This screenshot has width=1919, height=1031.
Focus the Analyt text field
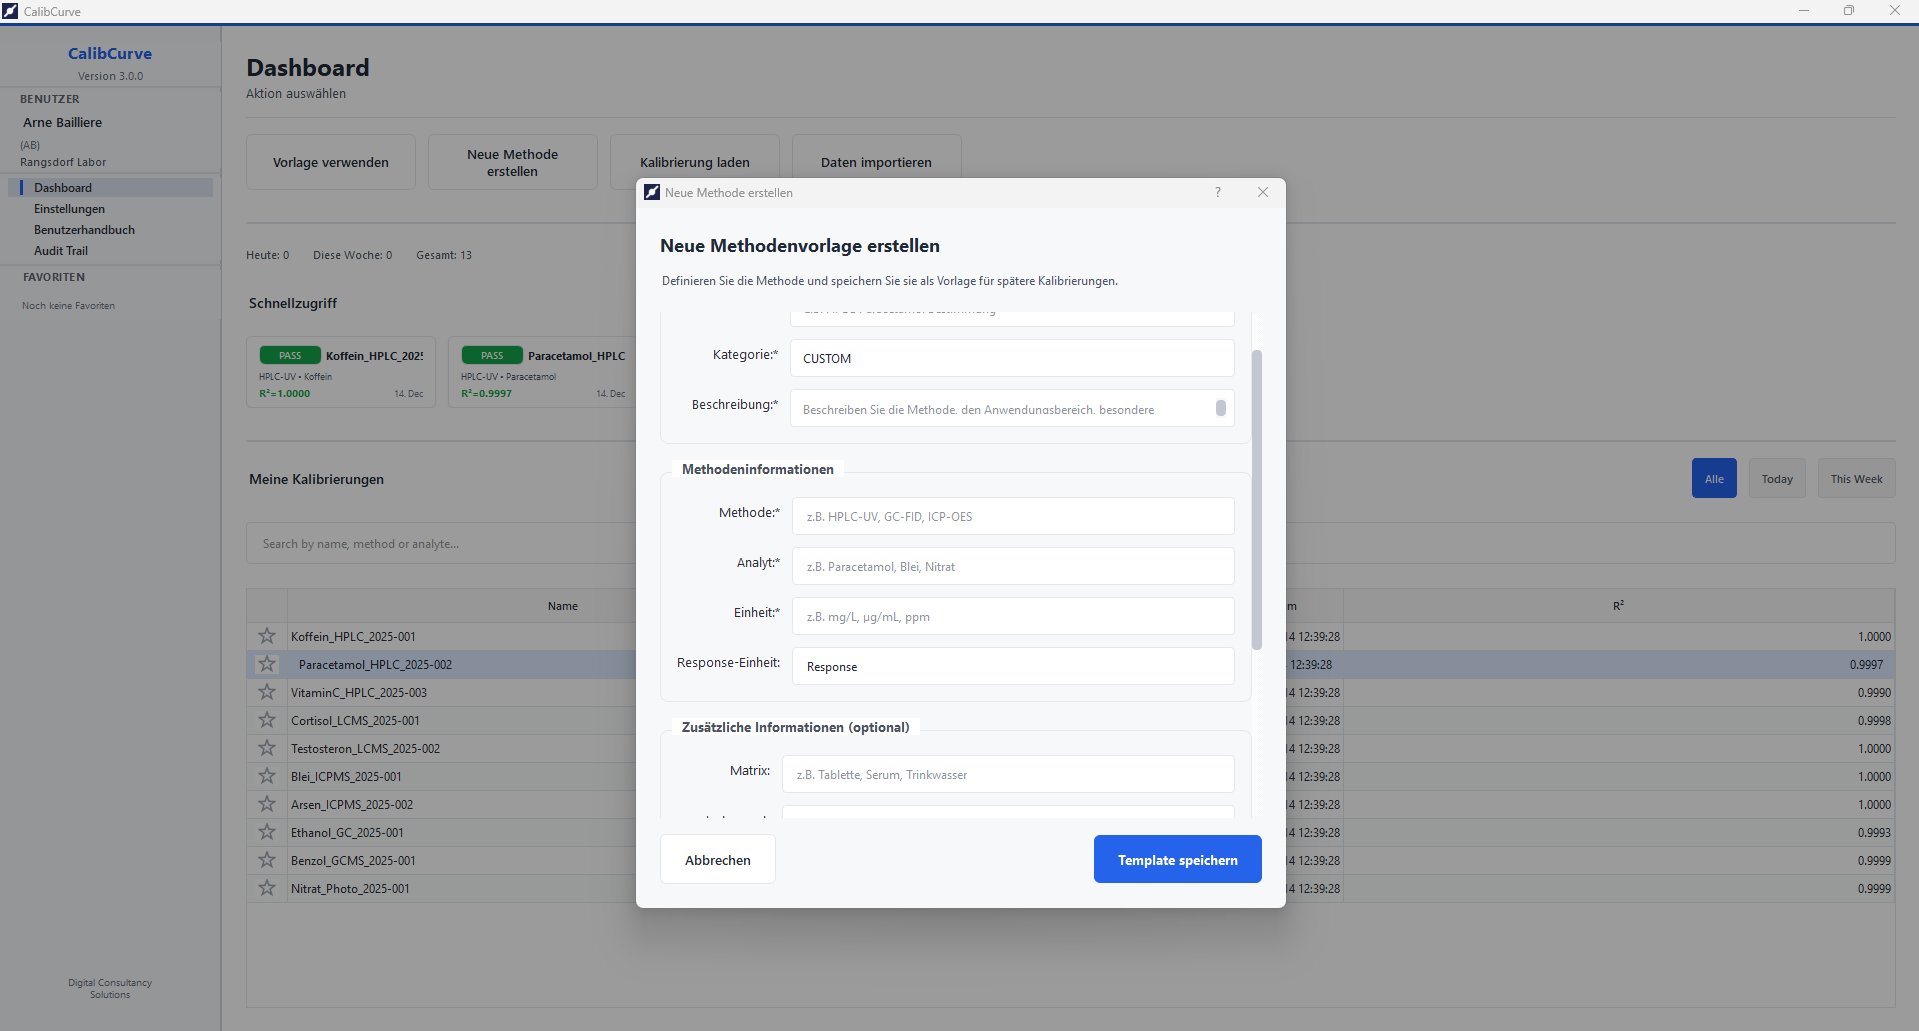pyautogui.click(x=1012, y=566)
